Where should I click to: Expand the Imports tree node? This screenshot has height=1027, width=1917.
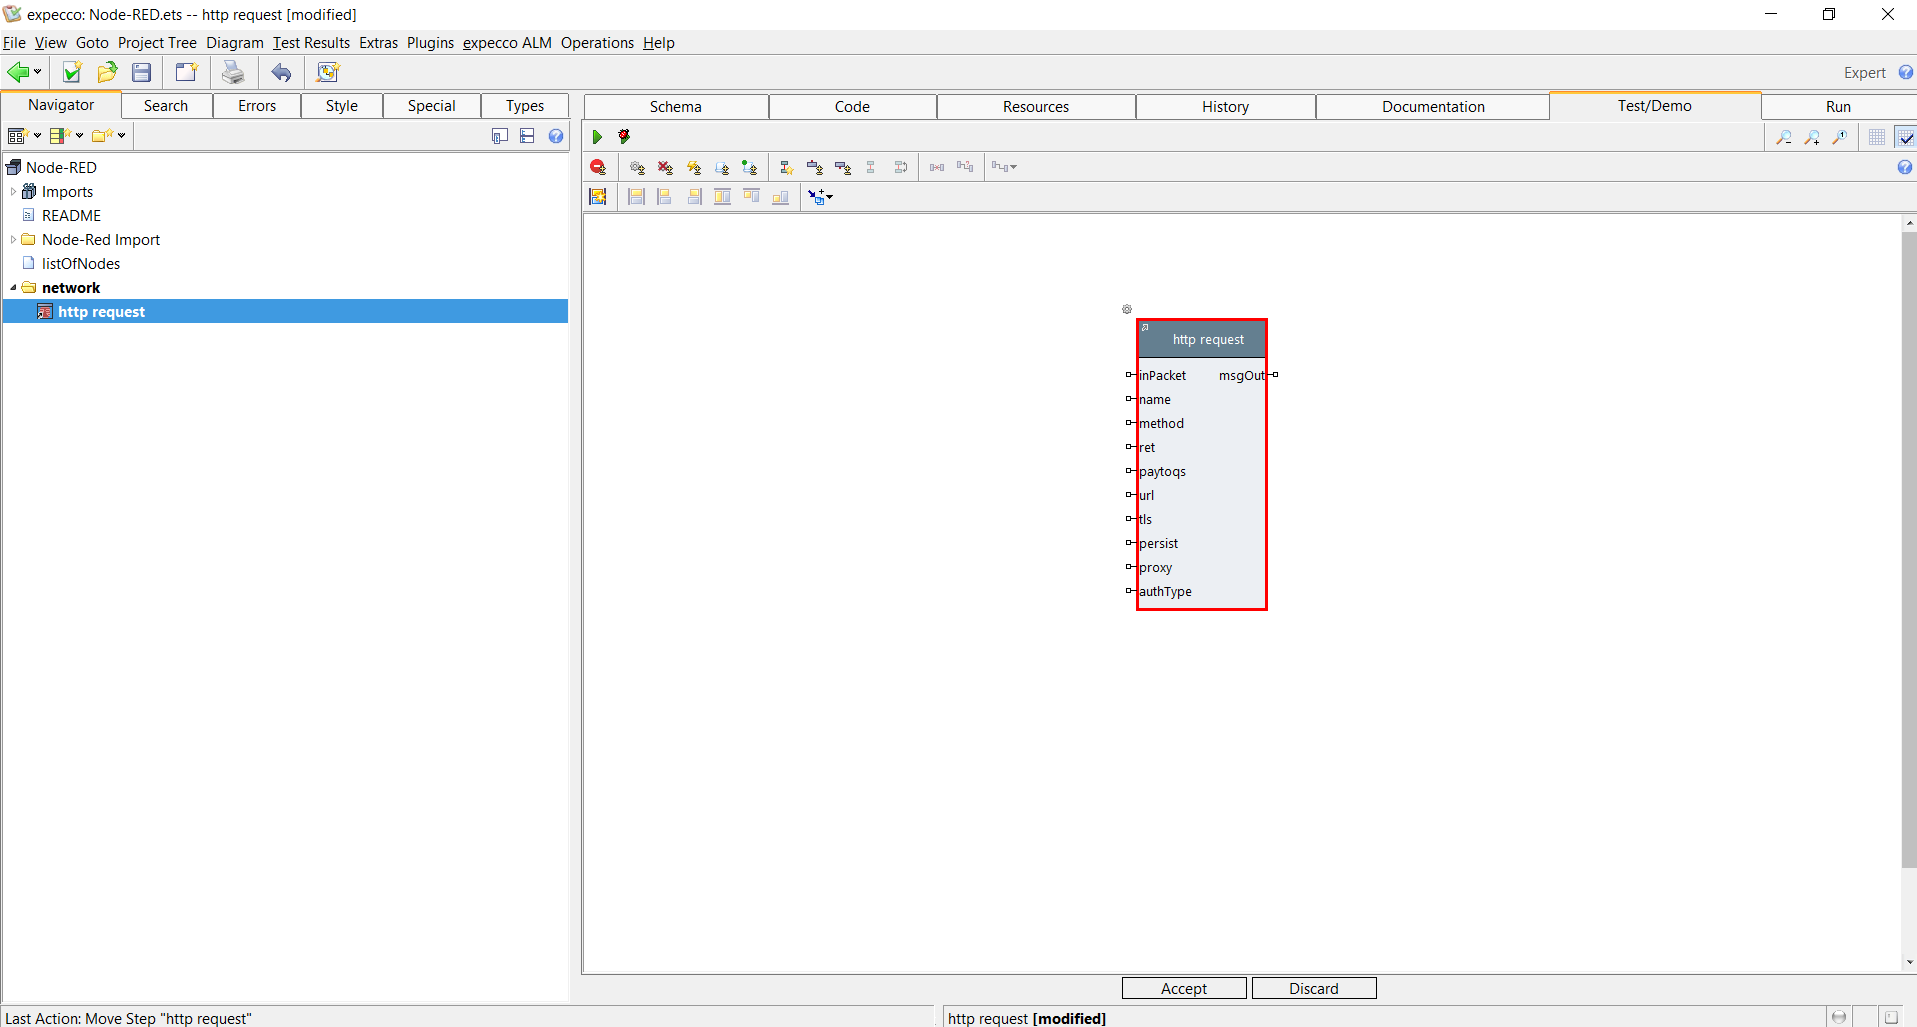(x=13, y=192)
